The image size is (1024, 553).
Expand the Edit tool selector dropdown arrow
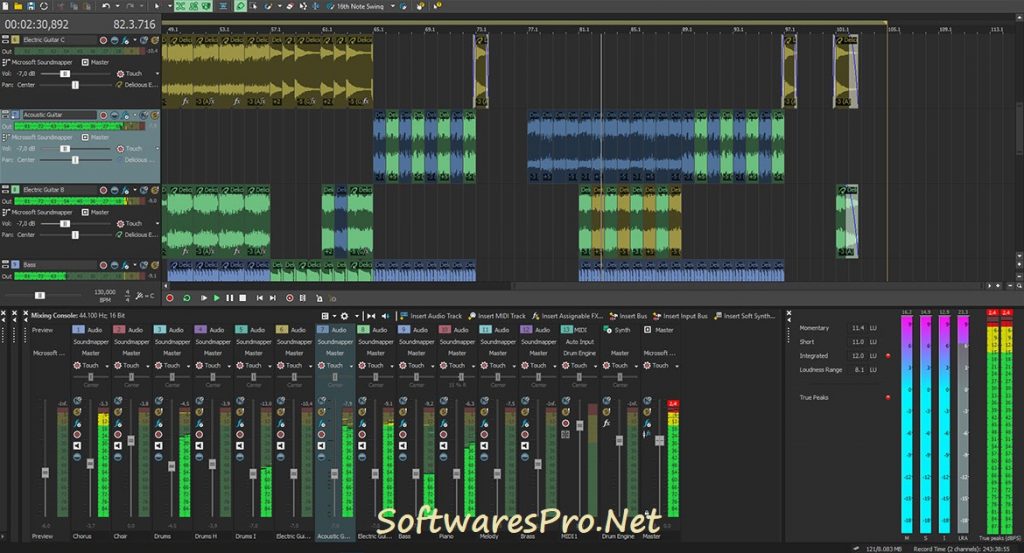pyautogui.click(x=168, y=7)
